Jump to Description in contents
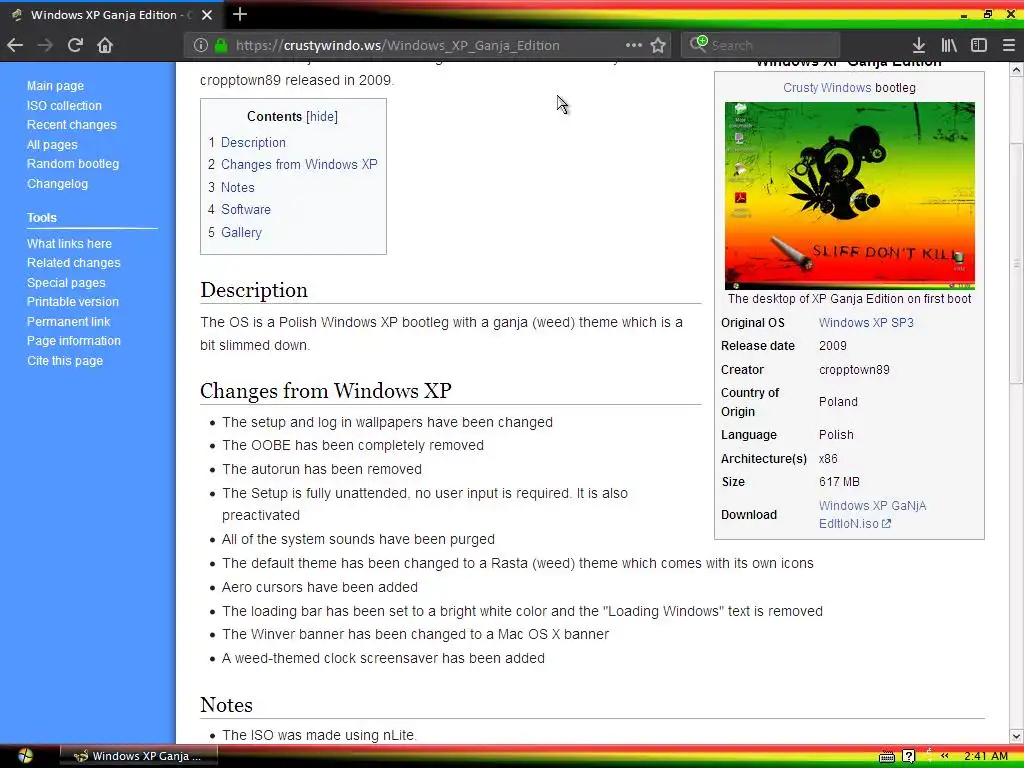Image resolution: width=1024 pixels, height=768 pixels. (253, 142)
